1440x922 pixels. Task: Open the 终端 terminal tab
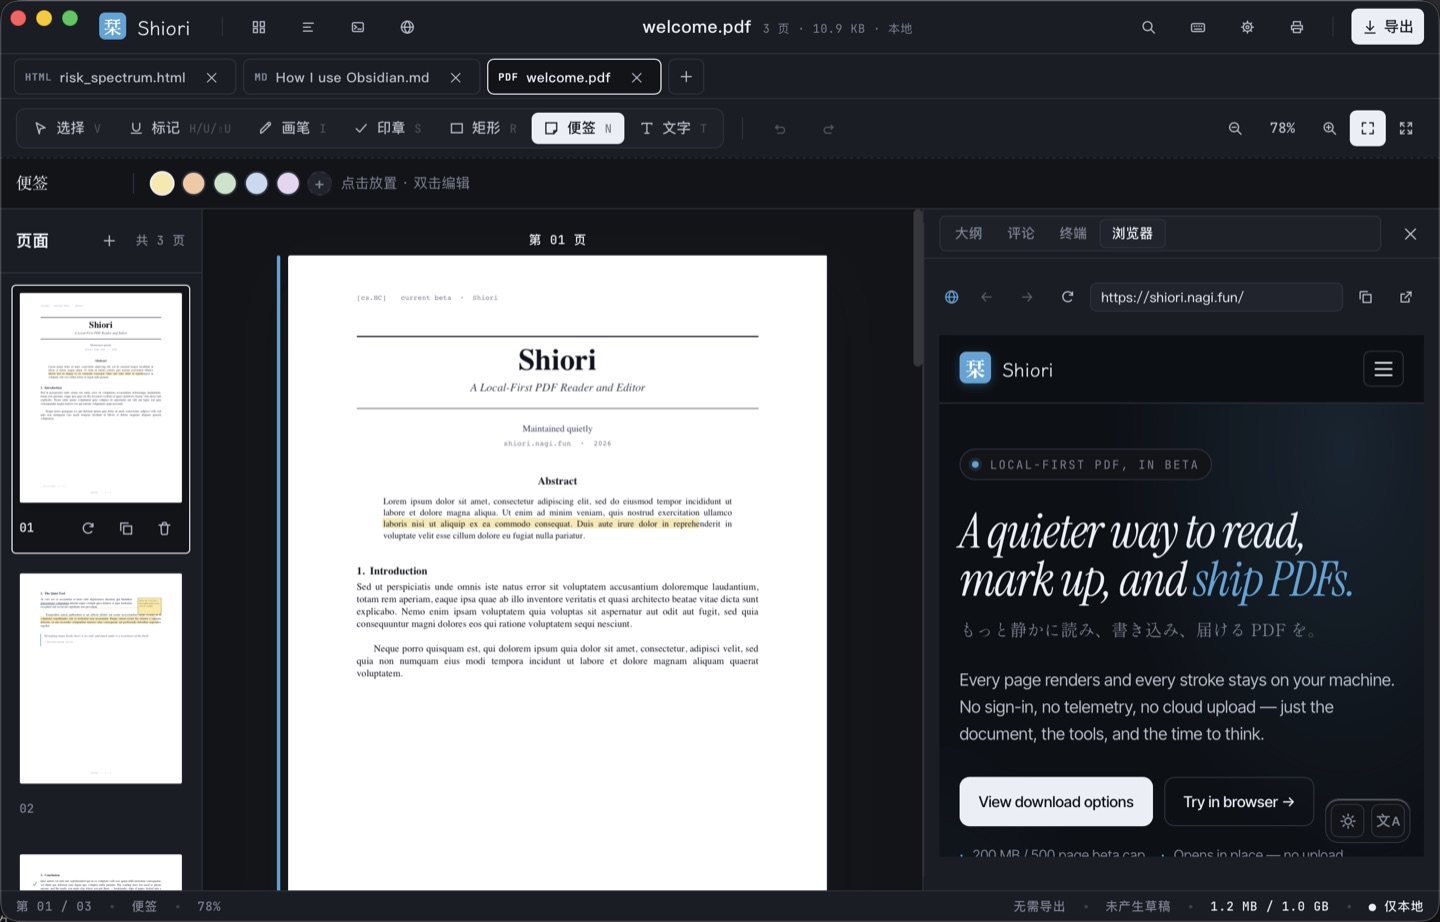point(1073,233)
